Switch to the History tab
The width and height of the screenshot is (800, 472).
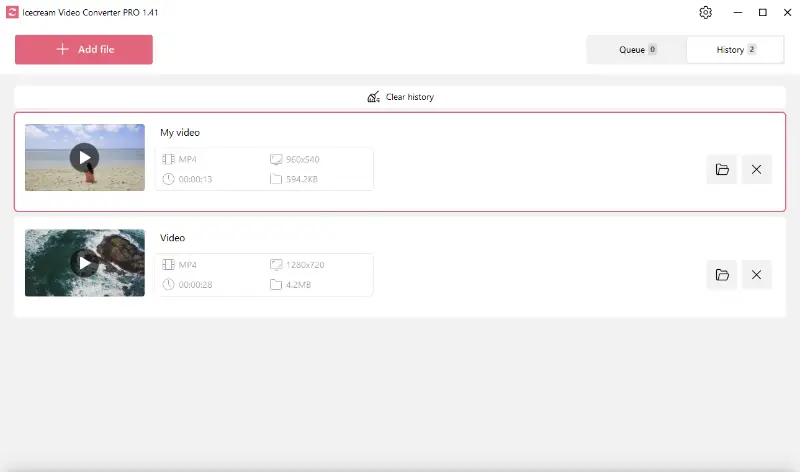click(735, 49)
